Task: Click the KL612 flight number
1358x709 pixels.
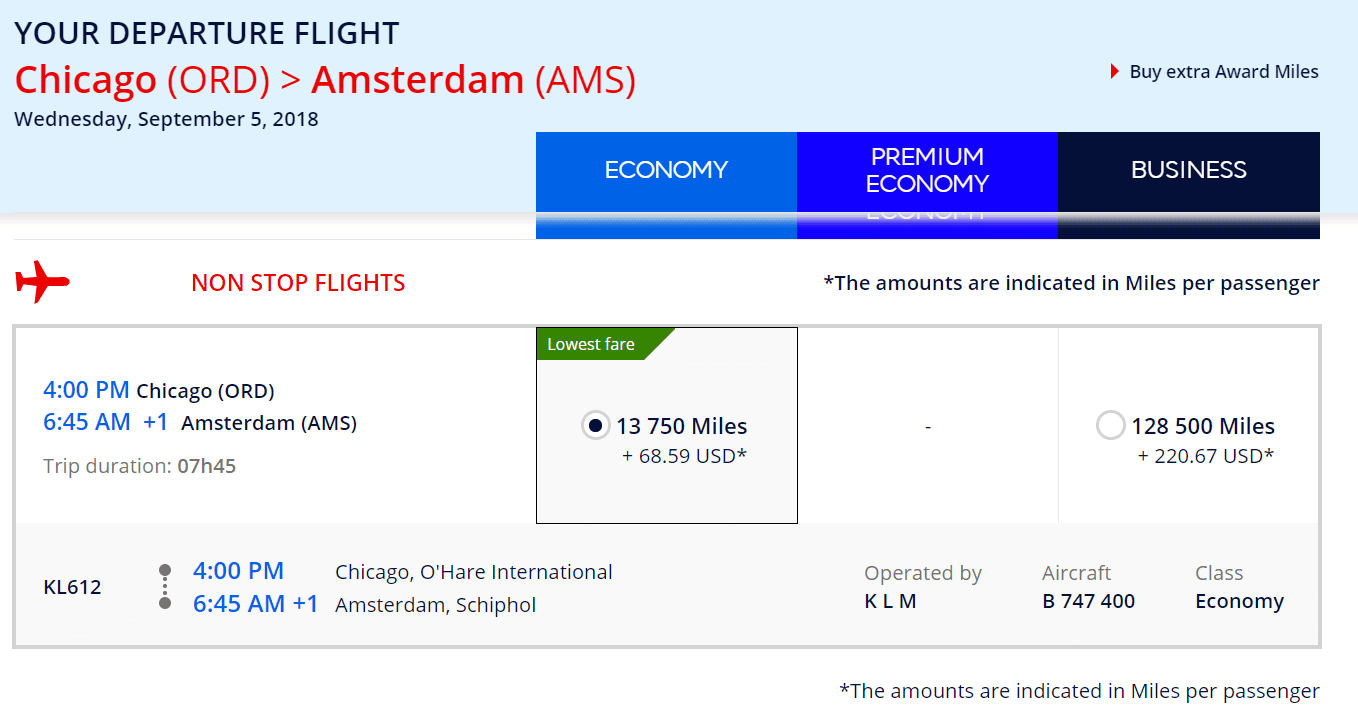Action: (73, 587)
